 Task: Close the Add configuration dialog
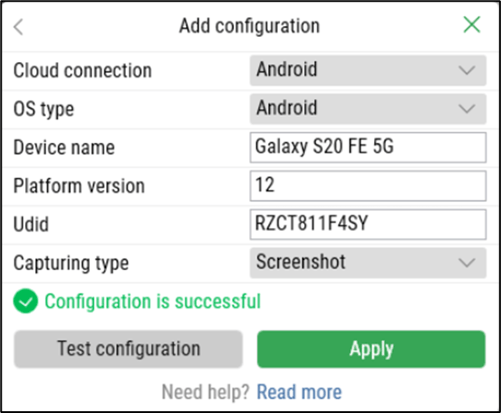(472, 25)
